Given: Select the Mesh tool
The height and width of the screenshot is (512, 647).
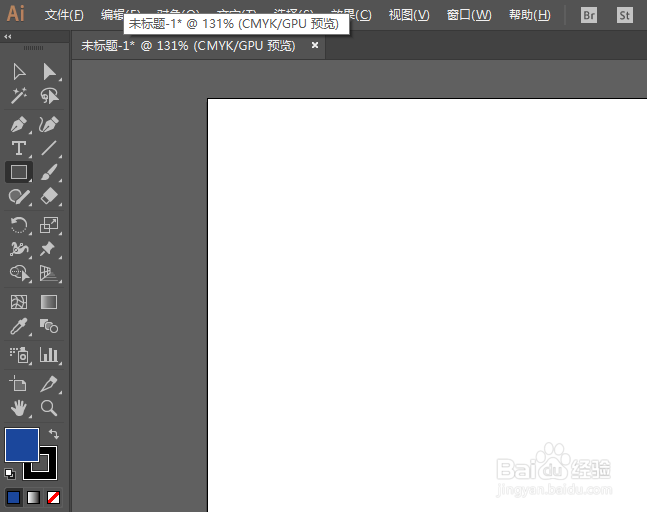Looking at the screenshot, I should [x=19, y=302].
